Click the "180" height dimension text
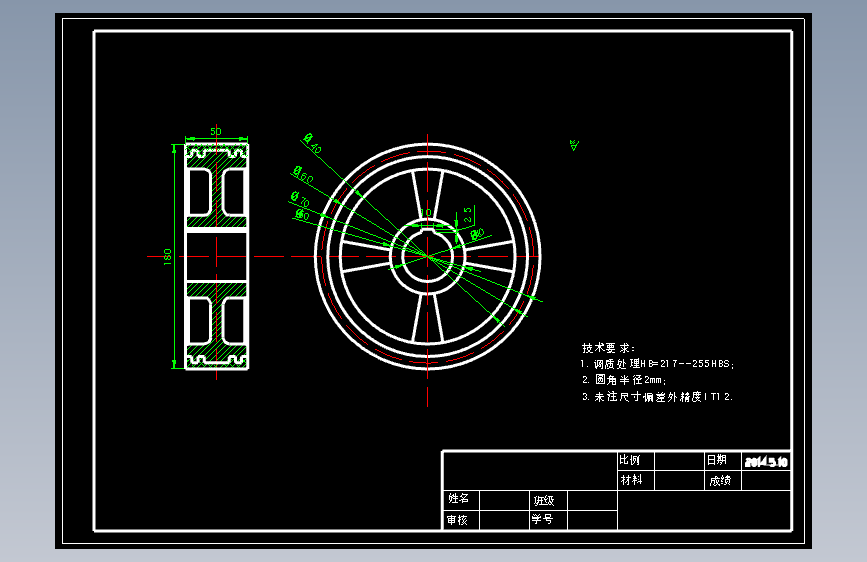This screenshot has height=562, width=867. pos(168,257)
